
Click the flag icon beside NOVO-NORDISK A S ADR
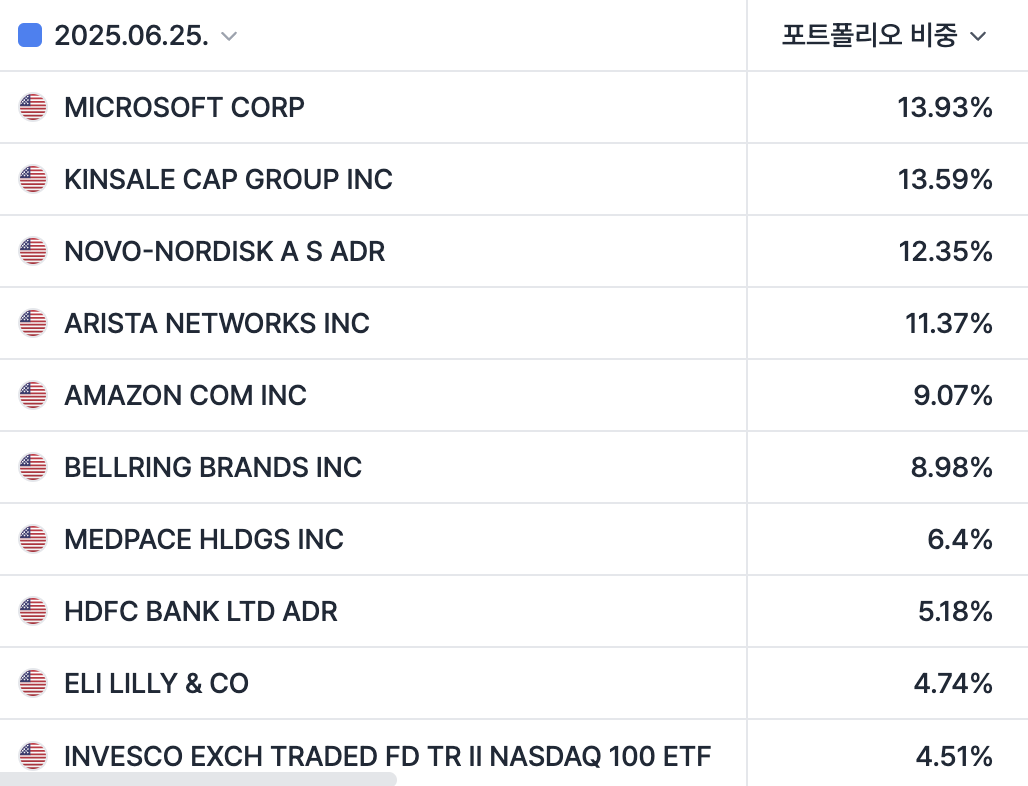pos(33,251)
